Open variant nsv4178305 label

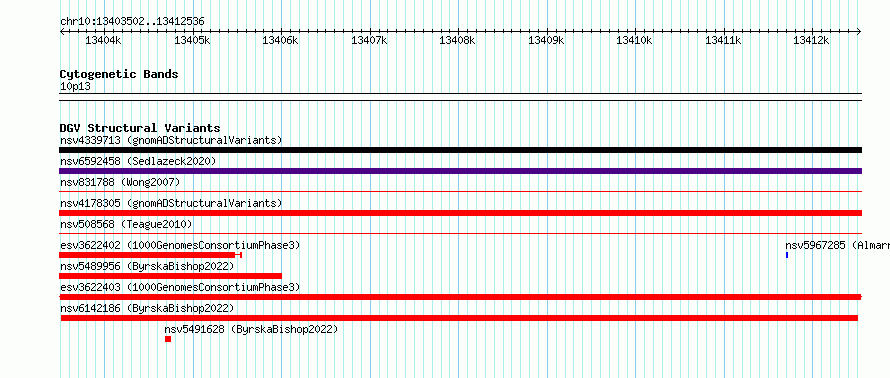[171, 203]
